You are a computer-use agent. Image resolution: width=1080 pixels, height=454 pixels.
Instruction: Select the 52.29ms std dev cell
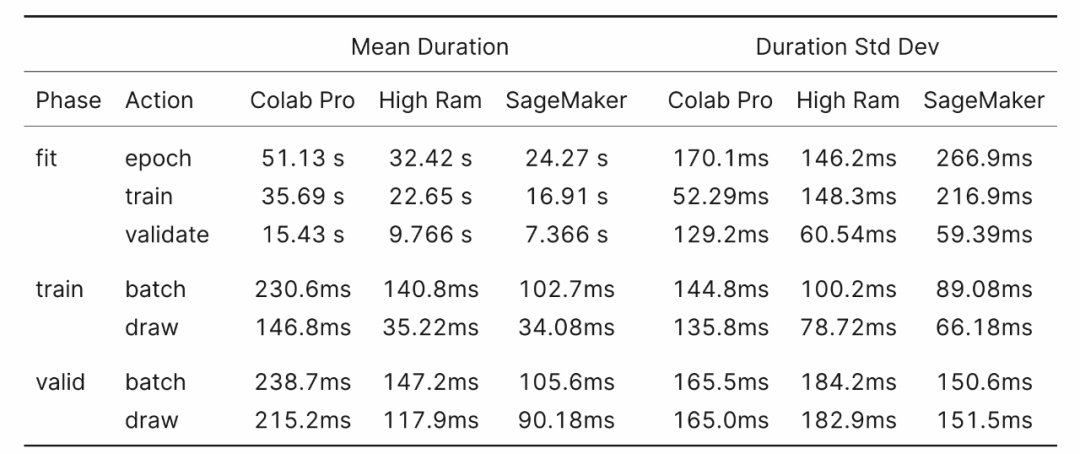coord(720,197)
